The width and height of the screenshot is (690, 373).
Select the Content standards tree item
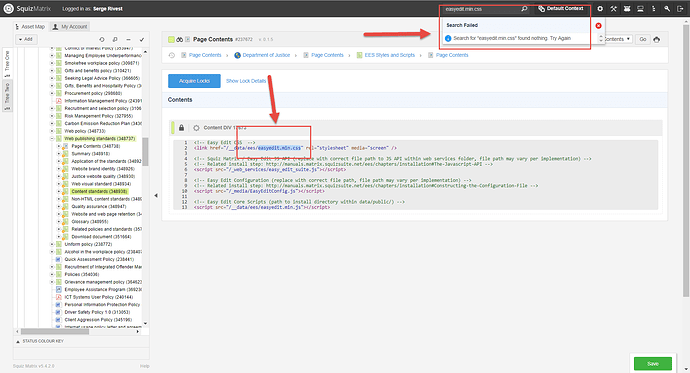99,191
